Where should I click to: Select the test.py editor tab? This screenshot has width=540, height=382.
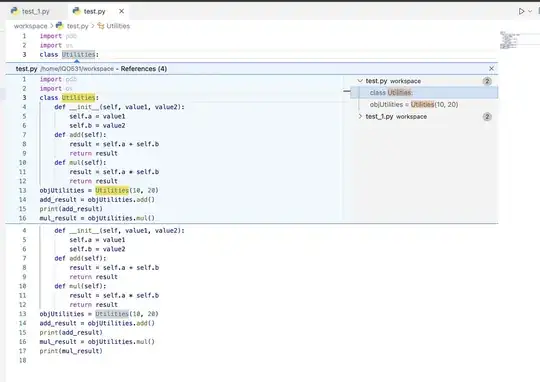[94, 11]
